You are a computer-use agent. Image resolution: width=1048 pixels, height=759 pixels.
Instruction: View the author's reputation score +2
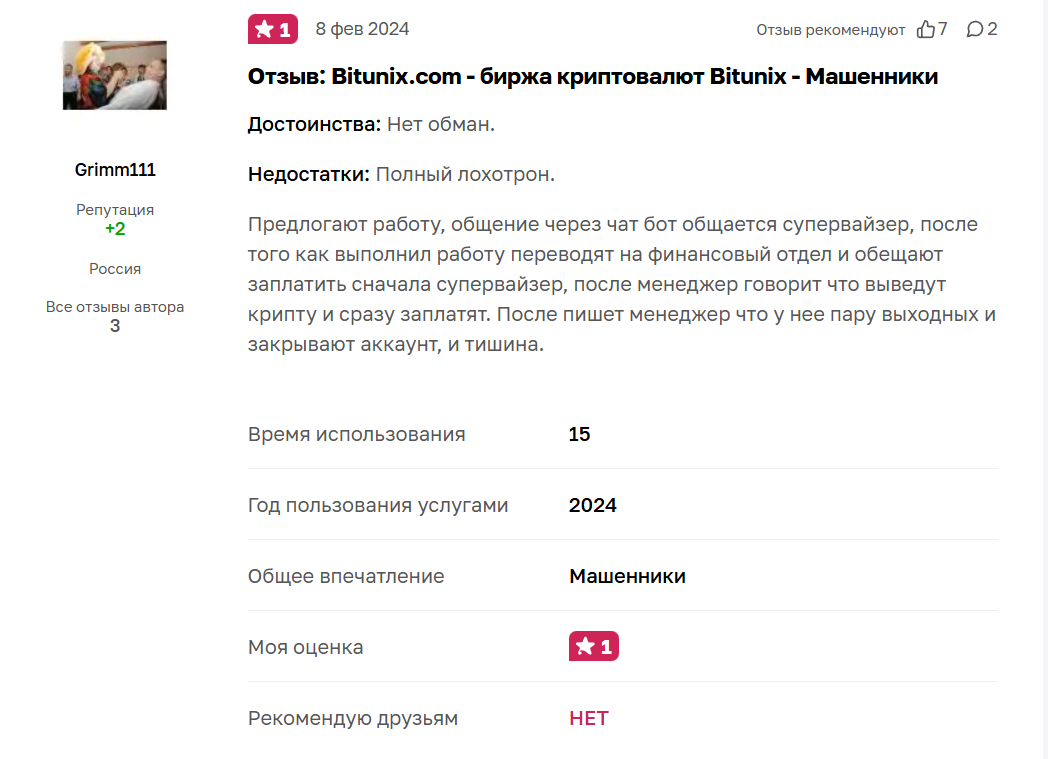(115, 229)
